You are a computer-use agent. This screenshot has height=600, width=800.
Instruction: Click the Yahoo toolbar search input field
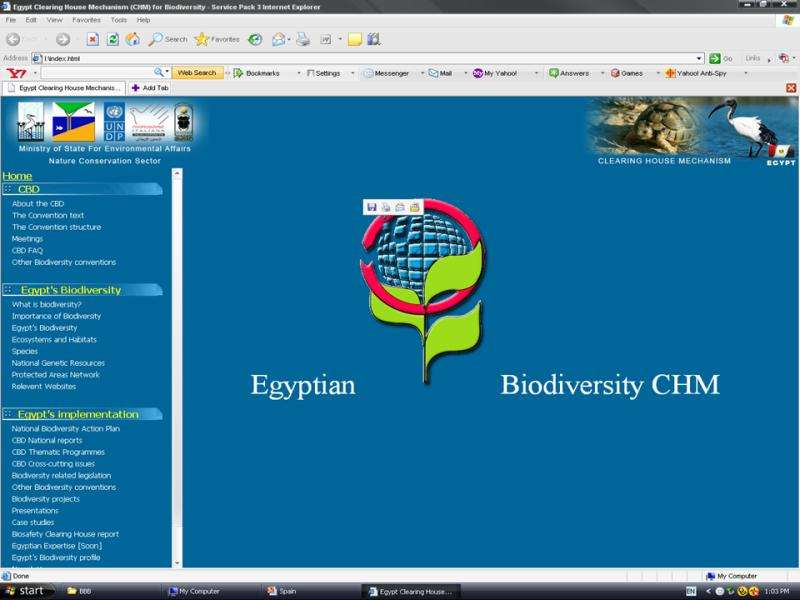[x=95, y=73]
